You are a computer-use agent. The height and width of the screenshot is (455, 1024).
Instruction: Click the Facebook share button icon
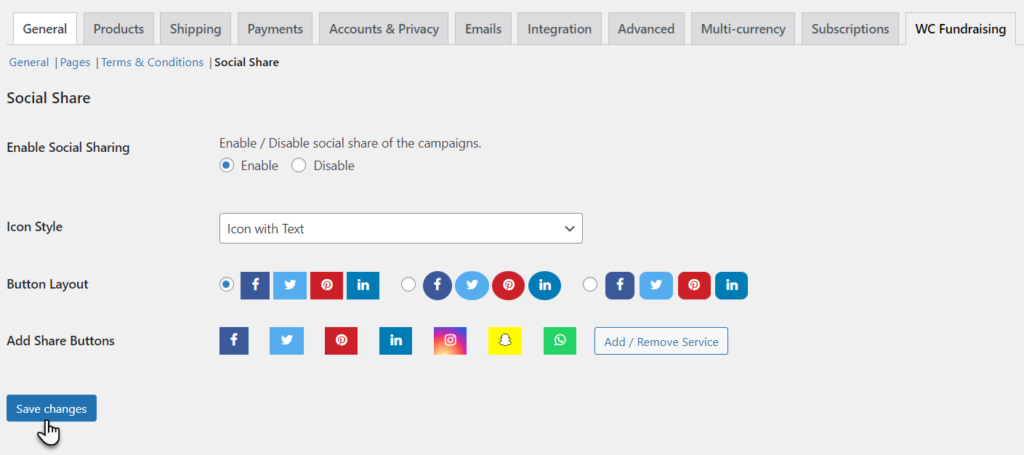[234, 341]
